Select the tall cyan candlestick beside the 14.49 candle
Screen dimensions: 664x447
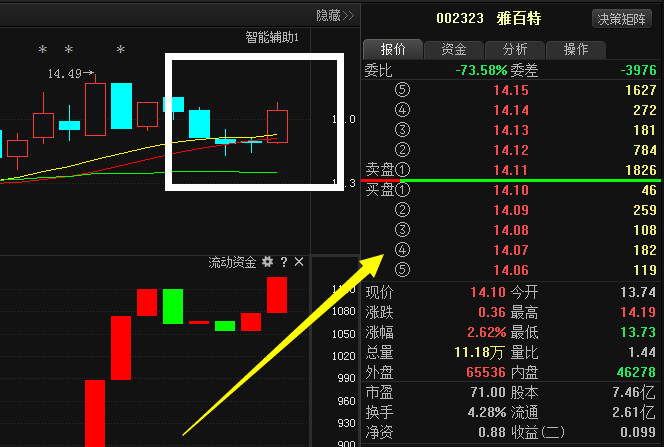pos(122,106)
